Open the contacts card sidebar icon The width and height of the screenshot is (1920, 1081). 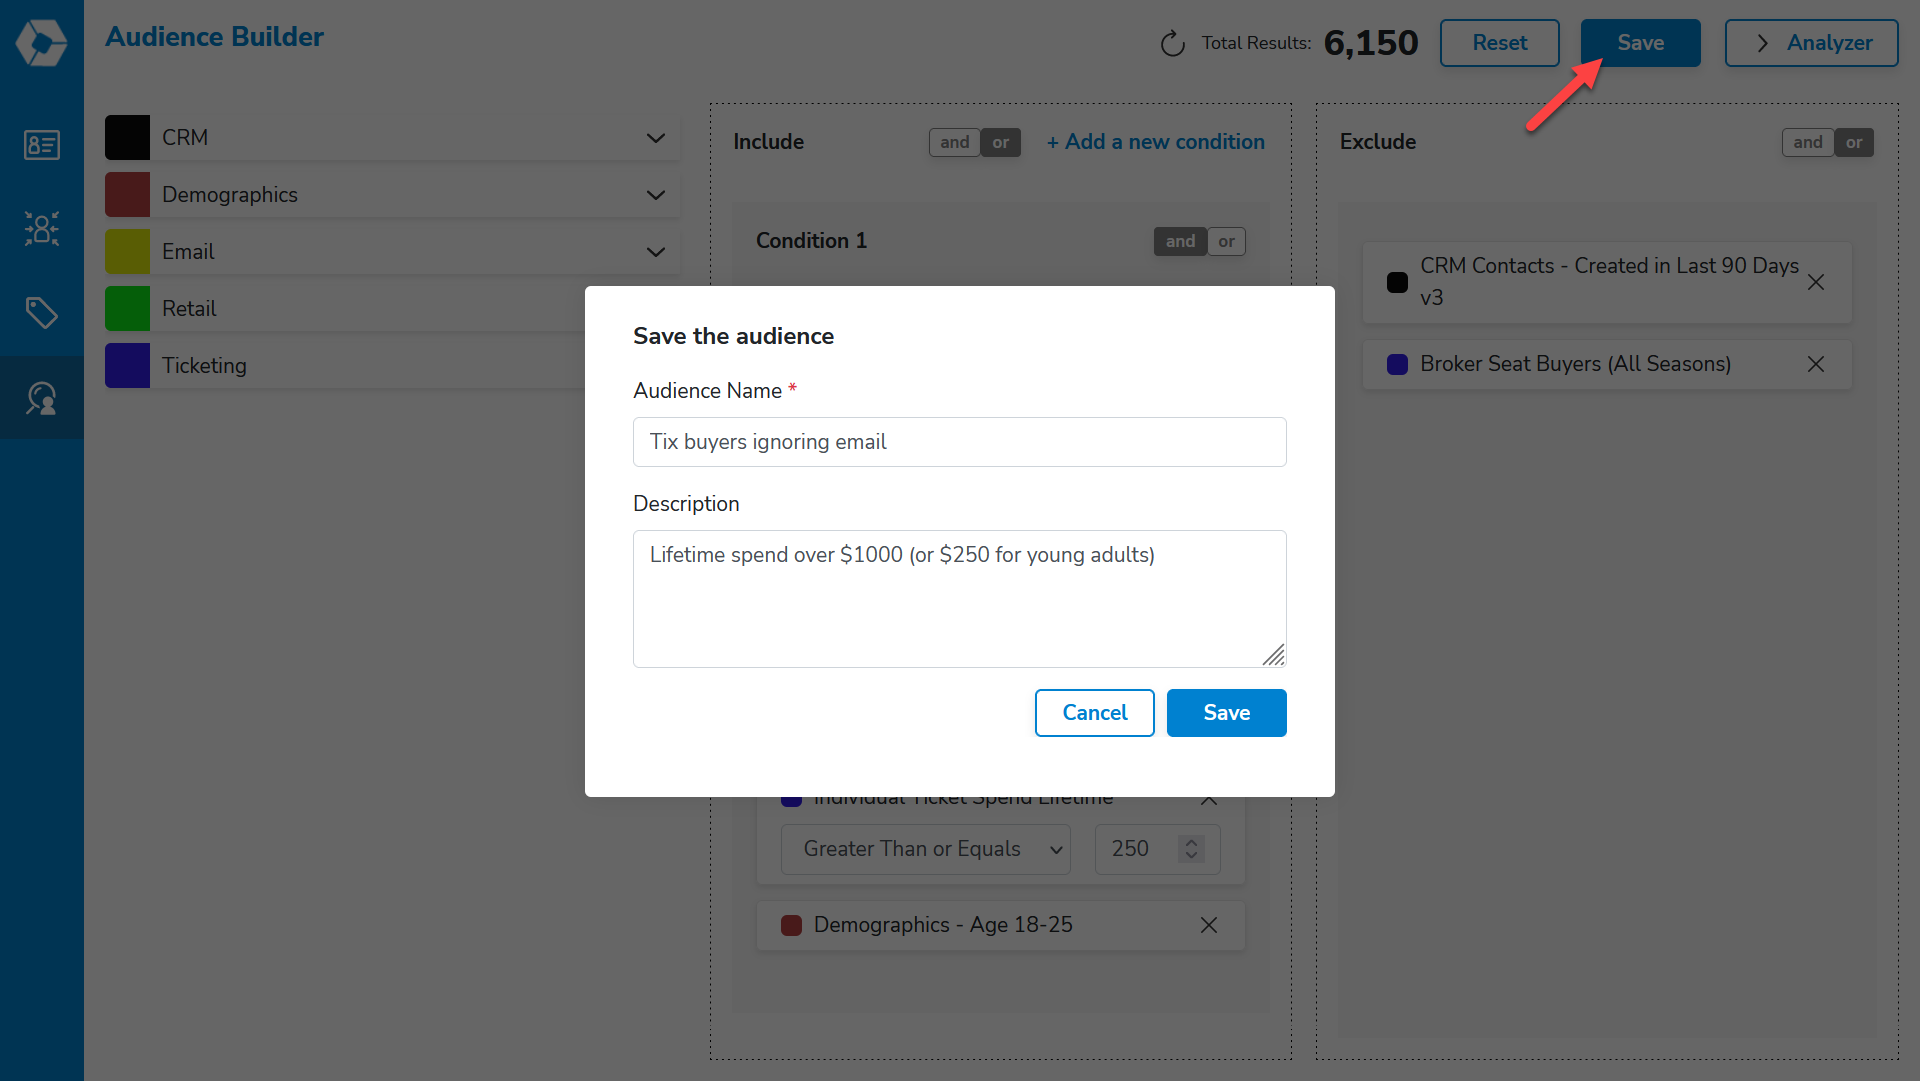(41, 145)
